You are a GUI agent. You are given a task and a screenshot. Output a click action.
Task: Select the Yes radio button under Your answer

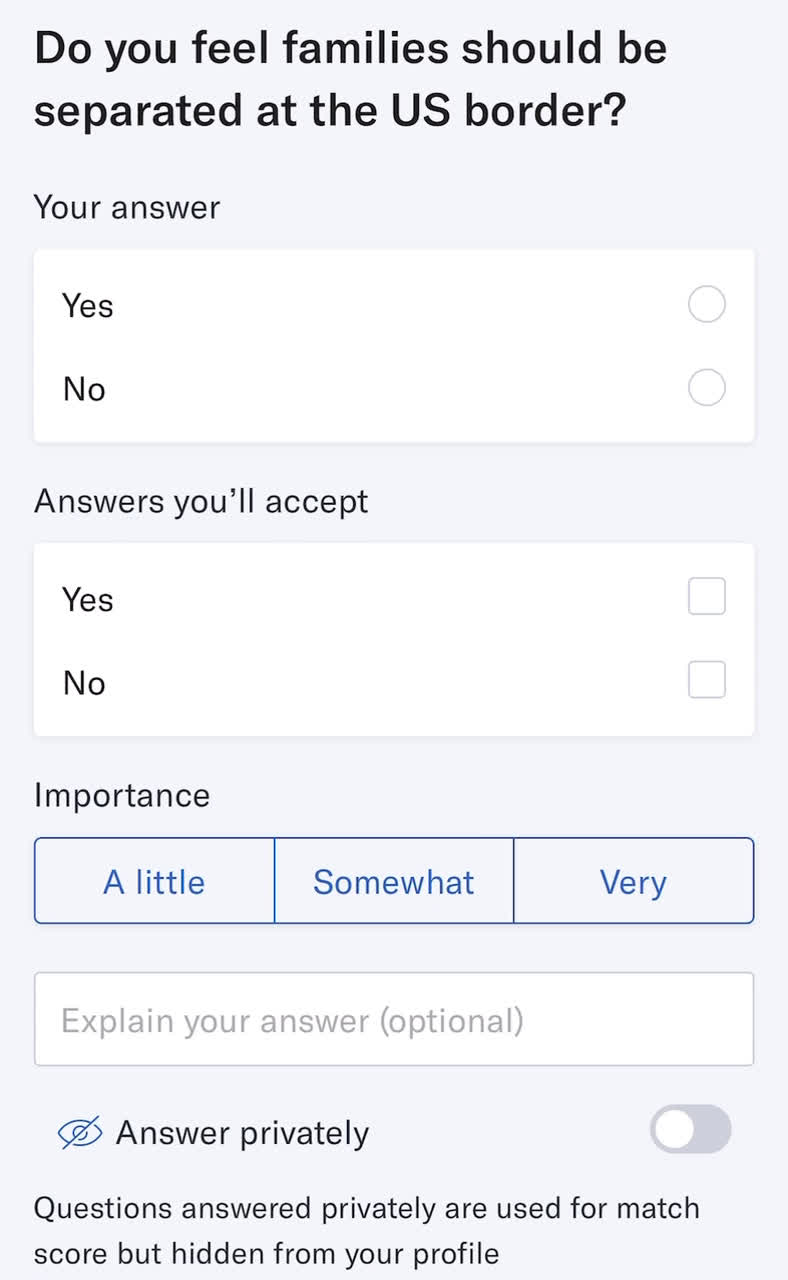[706, 304]
